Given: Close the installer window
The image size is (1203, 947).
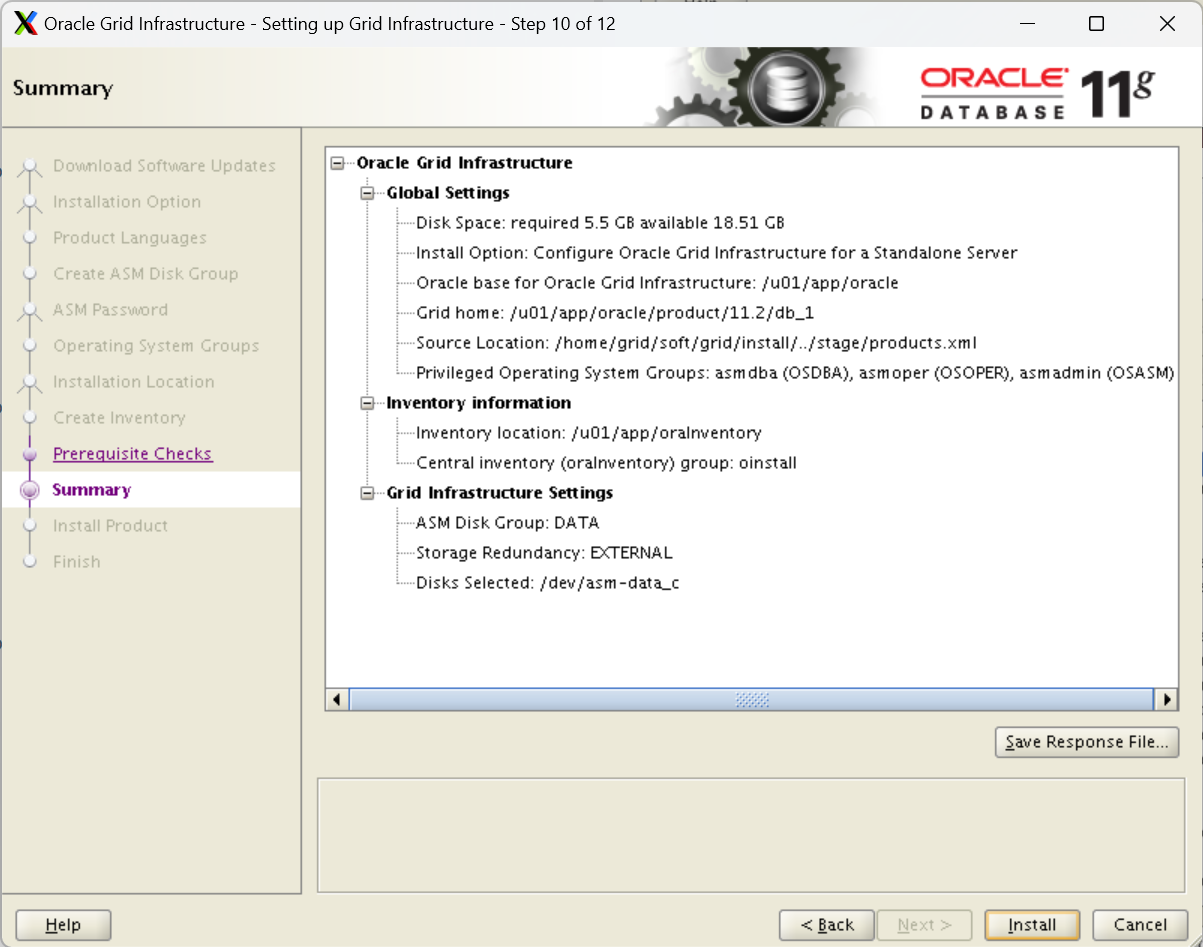Looking at the screenshot, I should 1167,24.
